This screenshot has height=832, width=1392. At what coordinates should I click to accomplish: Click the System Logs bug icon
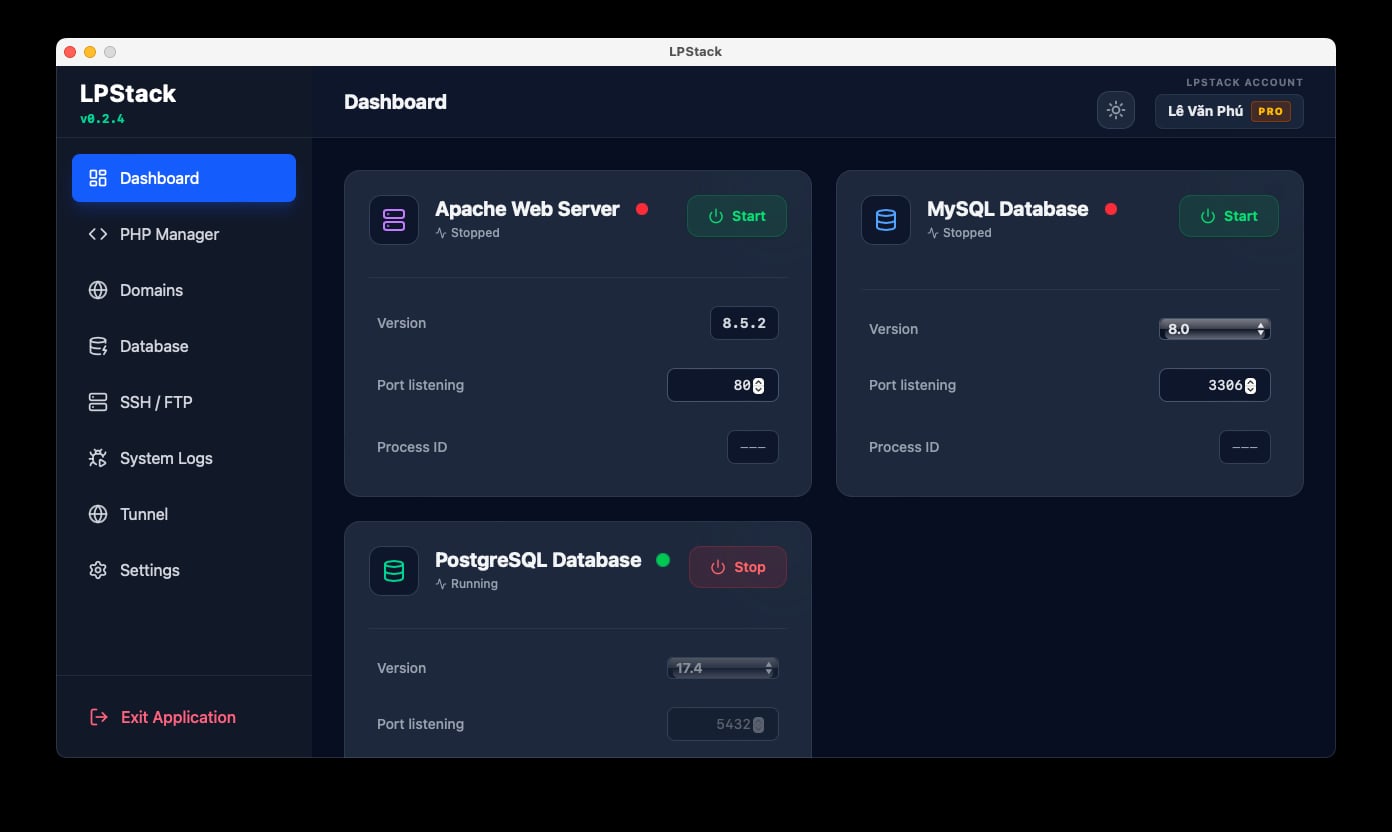(x=98, y=458)
